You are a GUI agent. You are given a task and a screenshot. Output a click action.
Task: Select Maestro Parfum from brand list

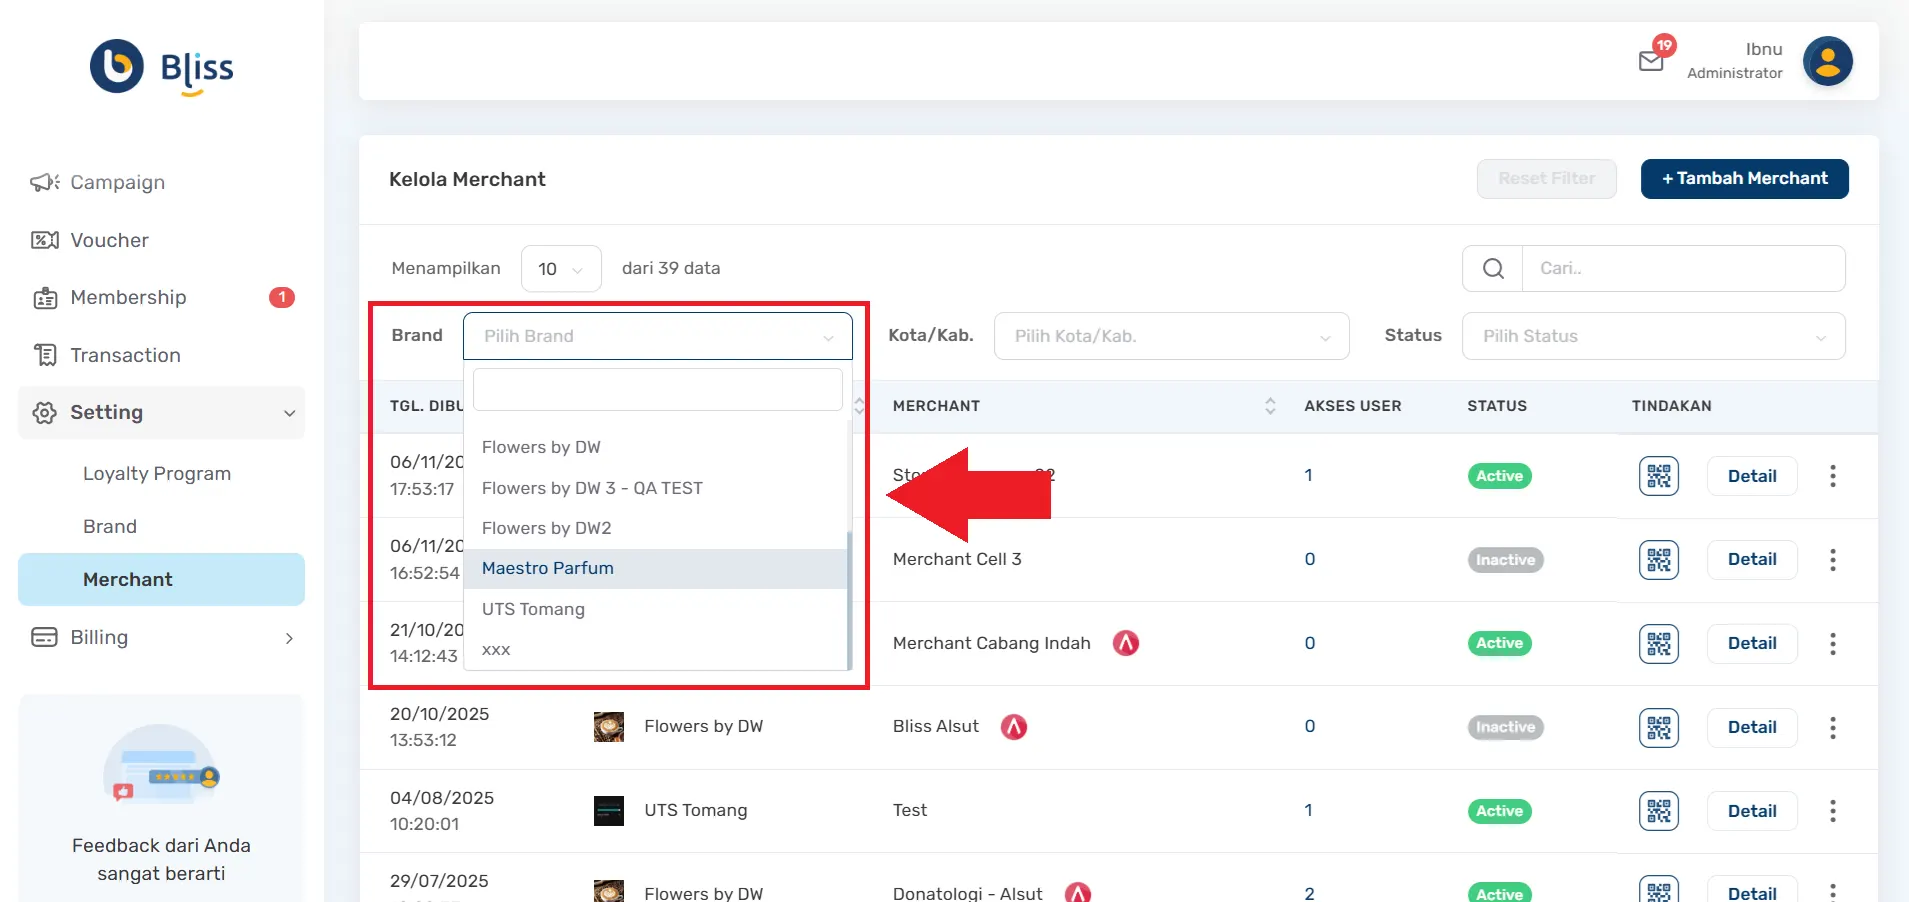point(548,568)
